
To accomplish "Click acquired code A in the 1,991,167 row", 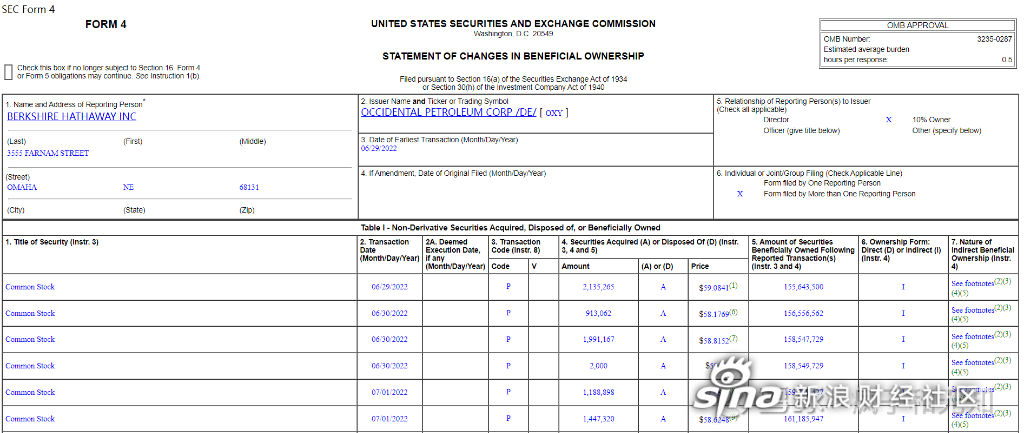I will pyautogui.click(x=664, y=340).
